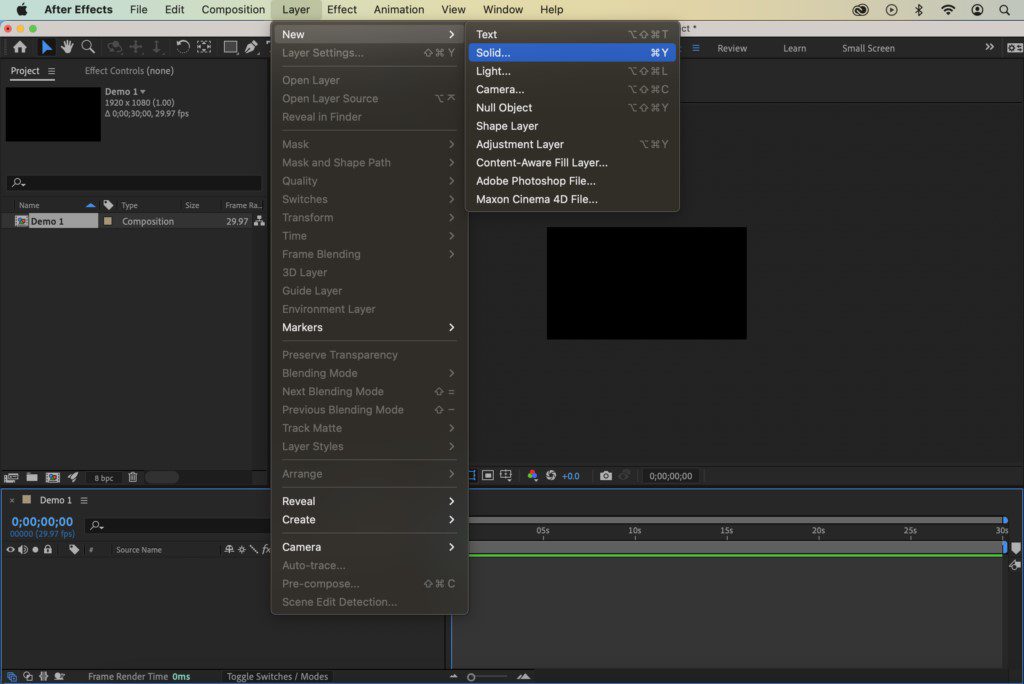
Task: Click the Bluetooth menu bar icon
Action: (918, 10)
